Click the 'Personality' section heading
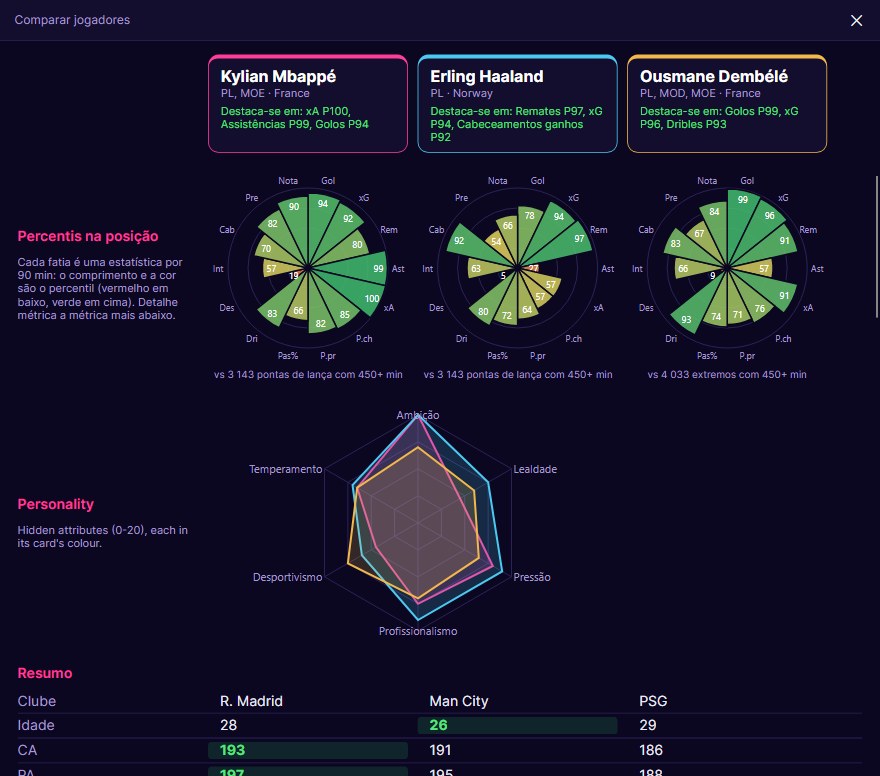This screenshot has height=776, width=880. (x=56, y=504)
